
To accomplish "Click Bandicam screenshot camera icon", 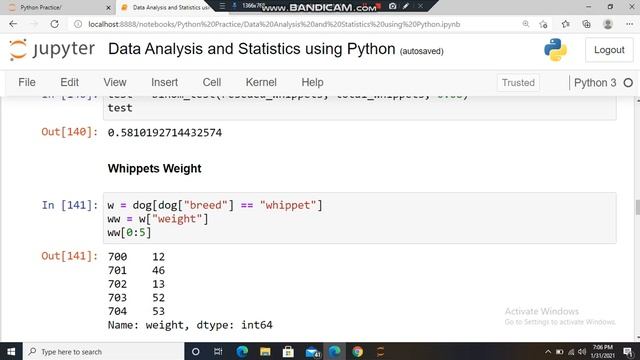I will [x=392, y=6].
